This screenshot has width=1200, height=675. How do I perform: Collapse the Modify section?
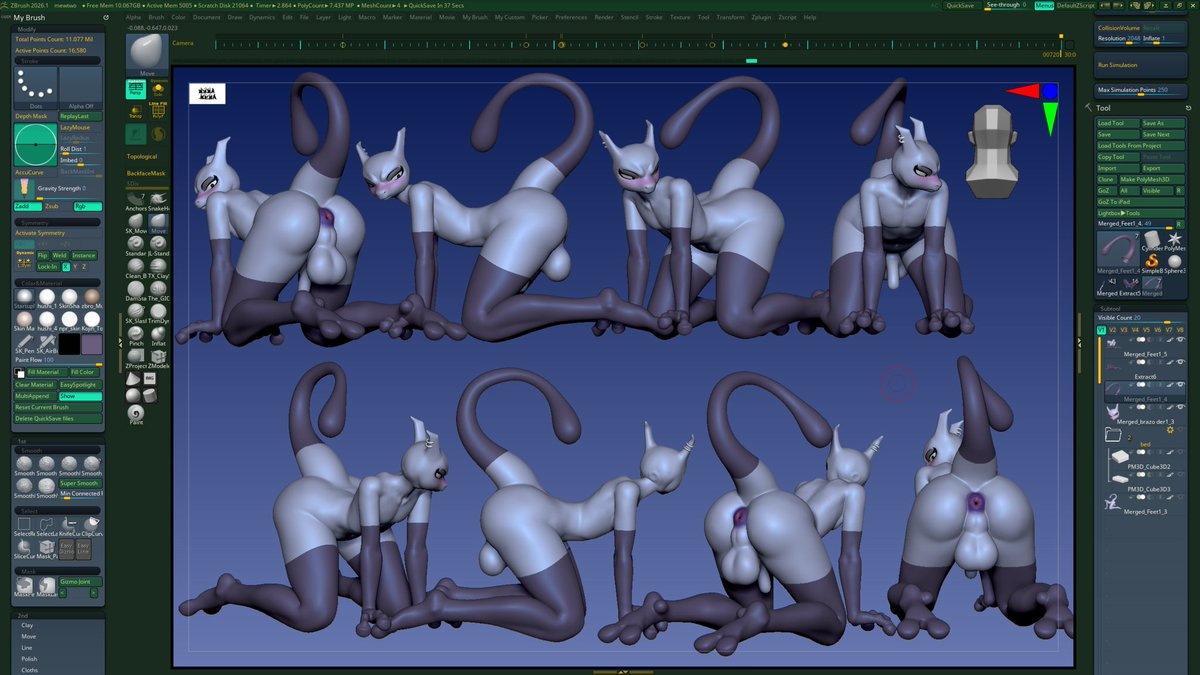point(58,29)
